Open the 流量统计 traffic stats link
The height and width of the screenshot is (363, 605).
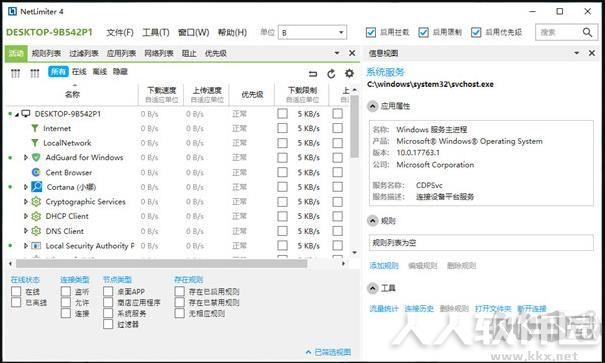click(x=384, y=309)
